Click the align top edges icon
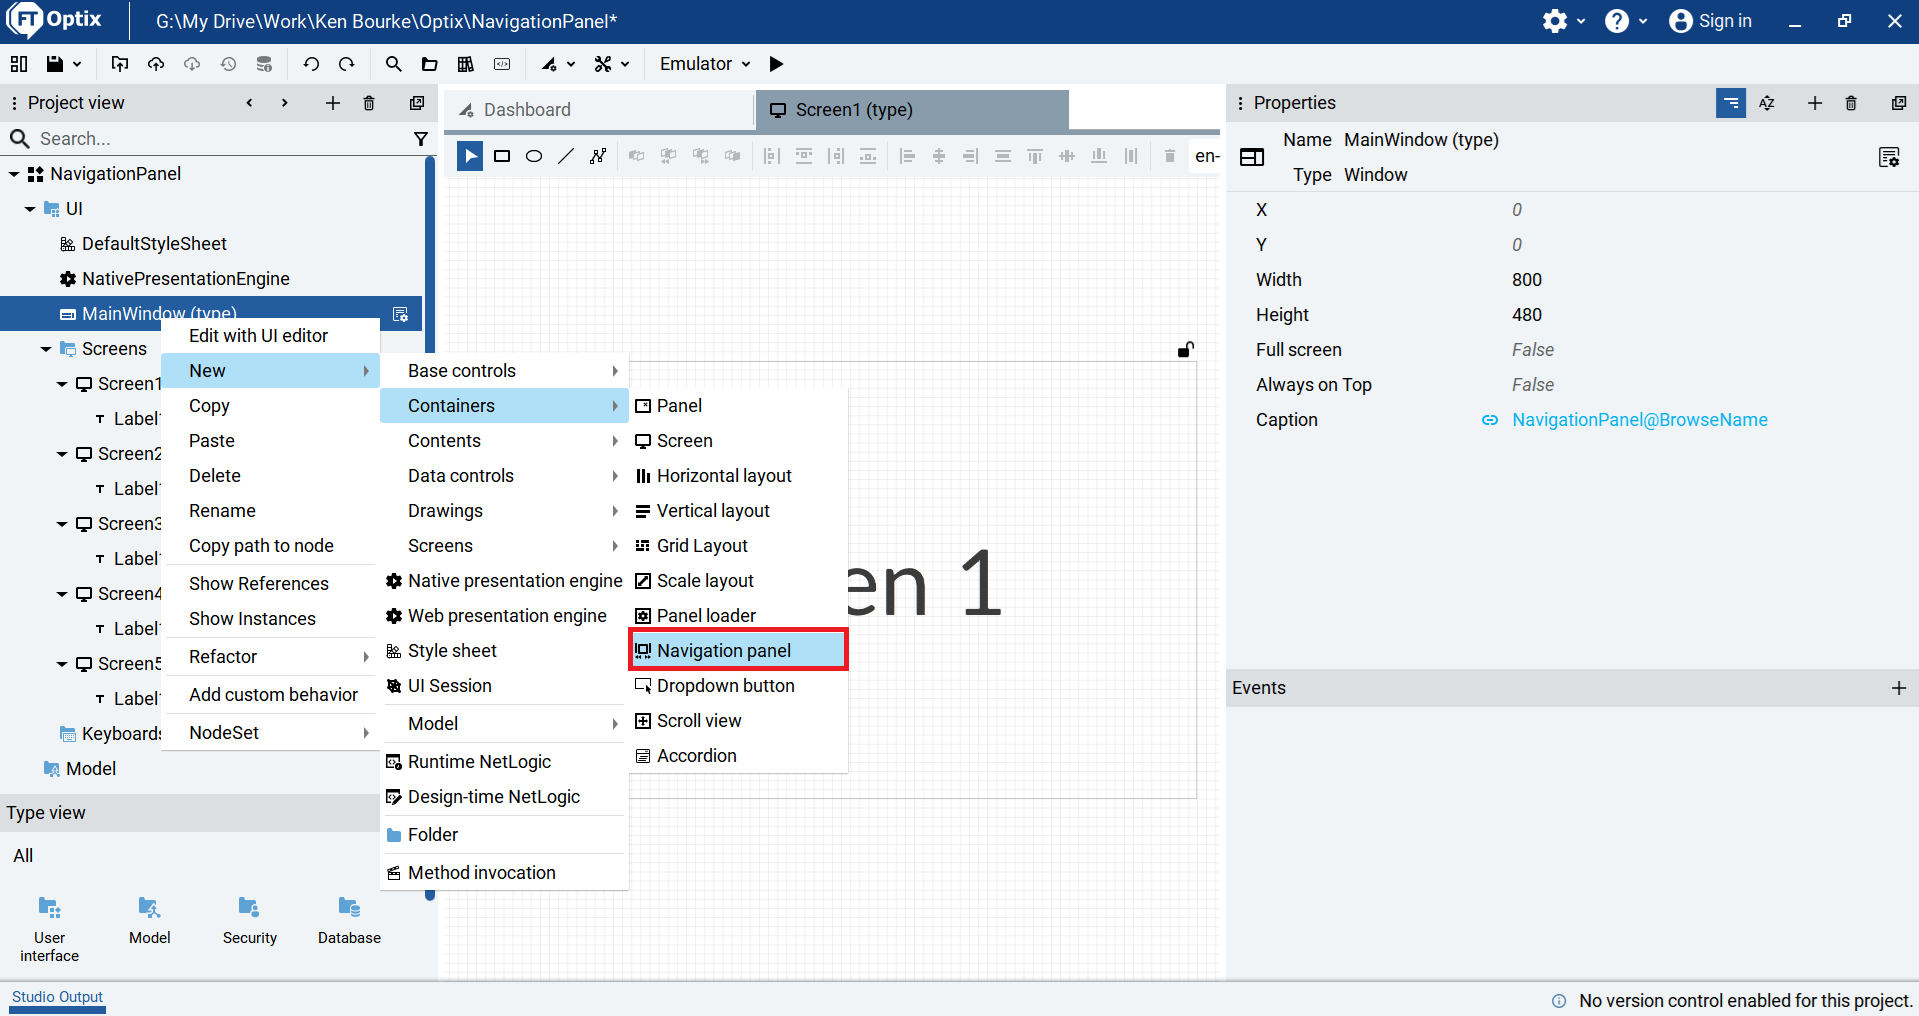 pyautogui.click(x=1035, y=156)
